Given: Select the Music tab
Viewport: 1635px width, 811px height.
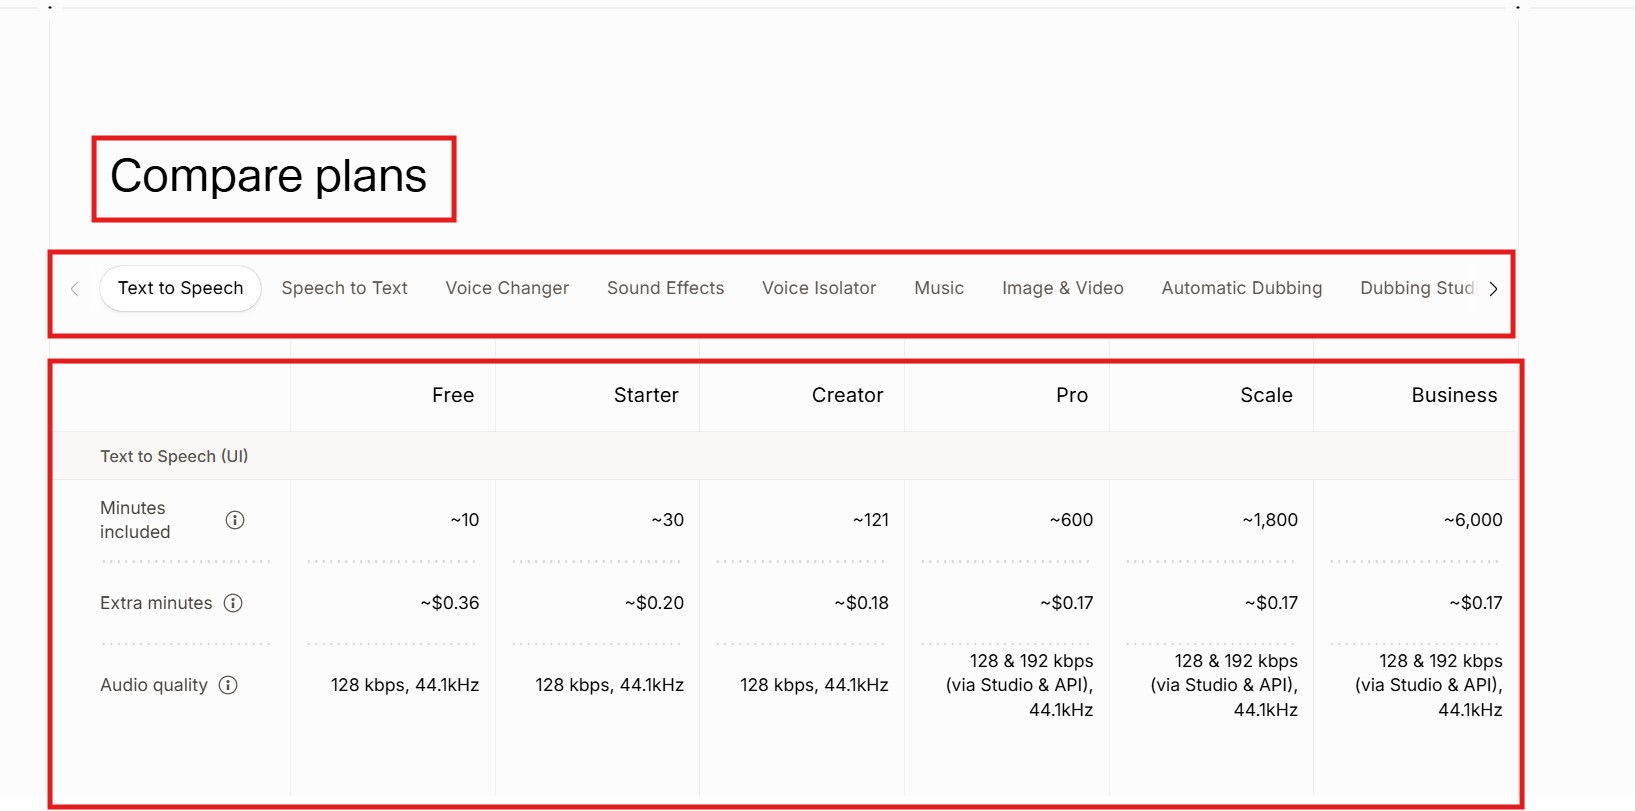Looking at the screenshot, I should (939, 288).
